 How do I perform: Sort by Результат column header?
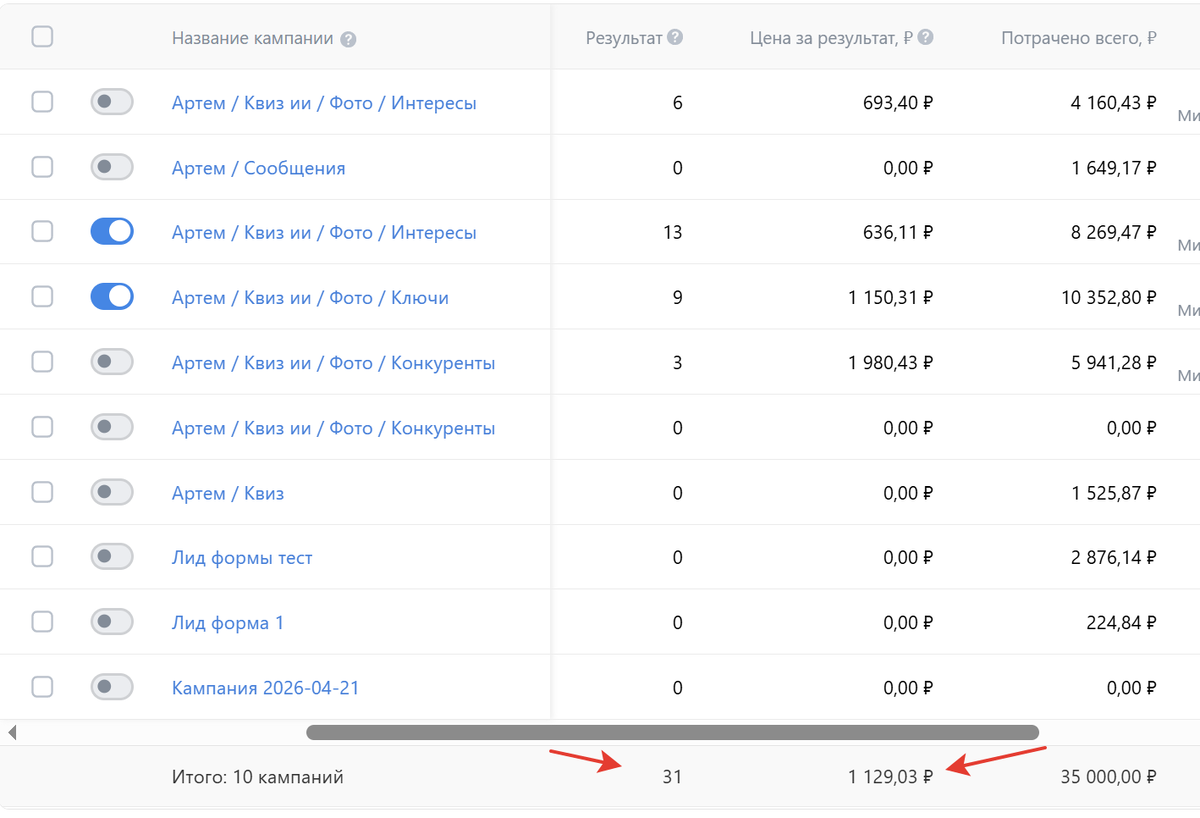[624, 38]
